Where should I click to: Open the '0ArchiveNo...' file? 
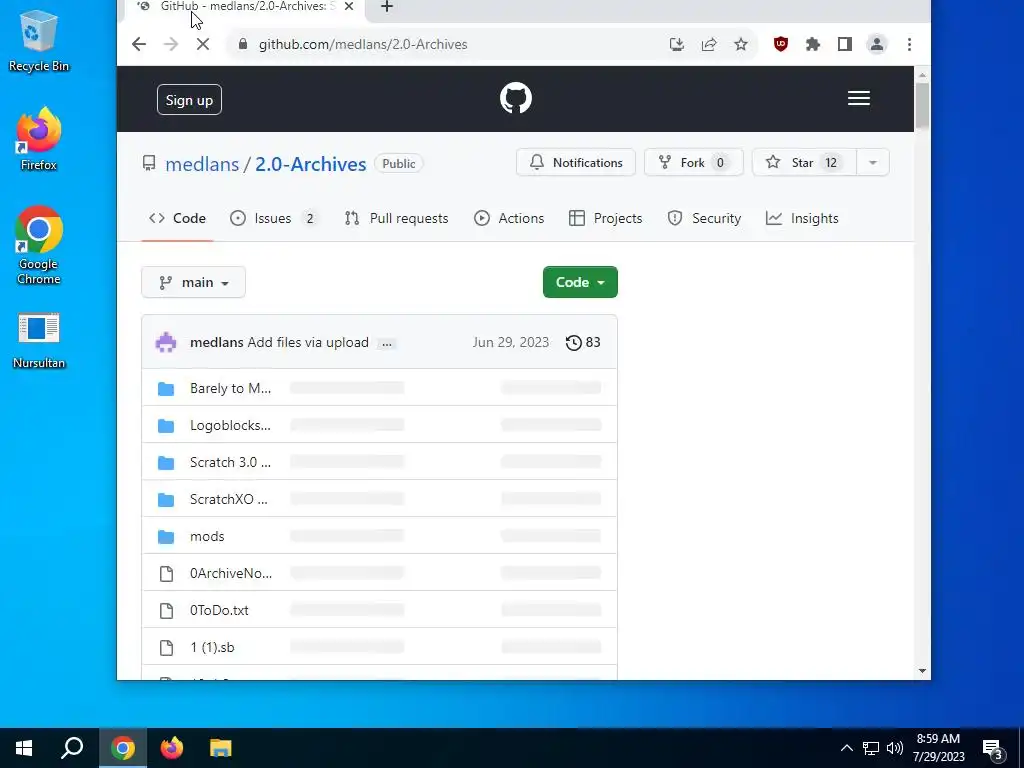(231, 573)
